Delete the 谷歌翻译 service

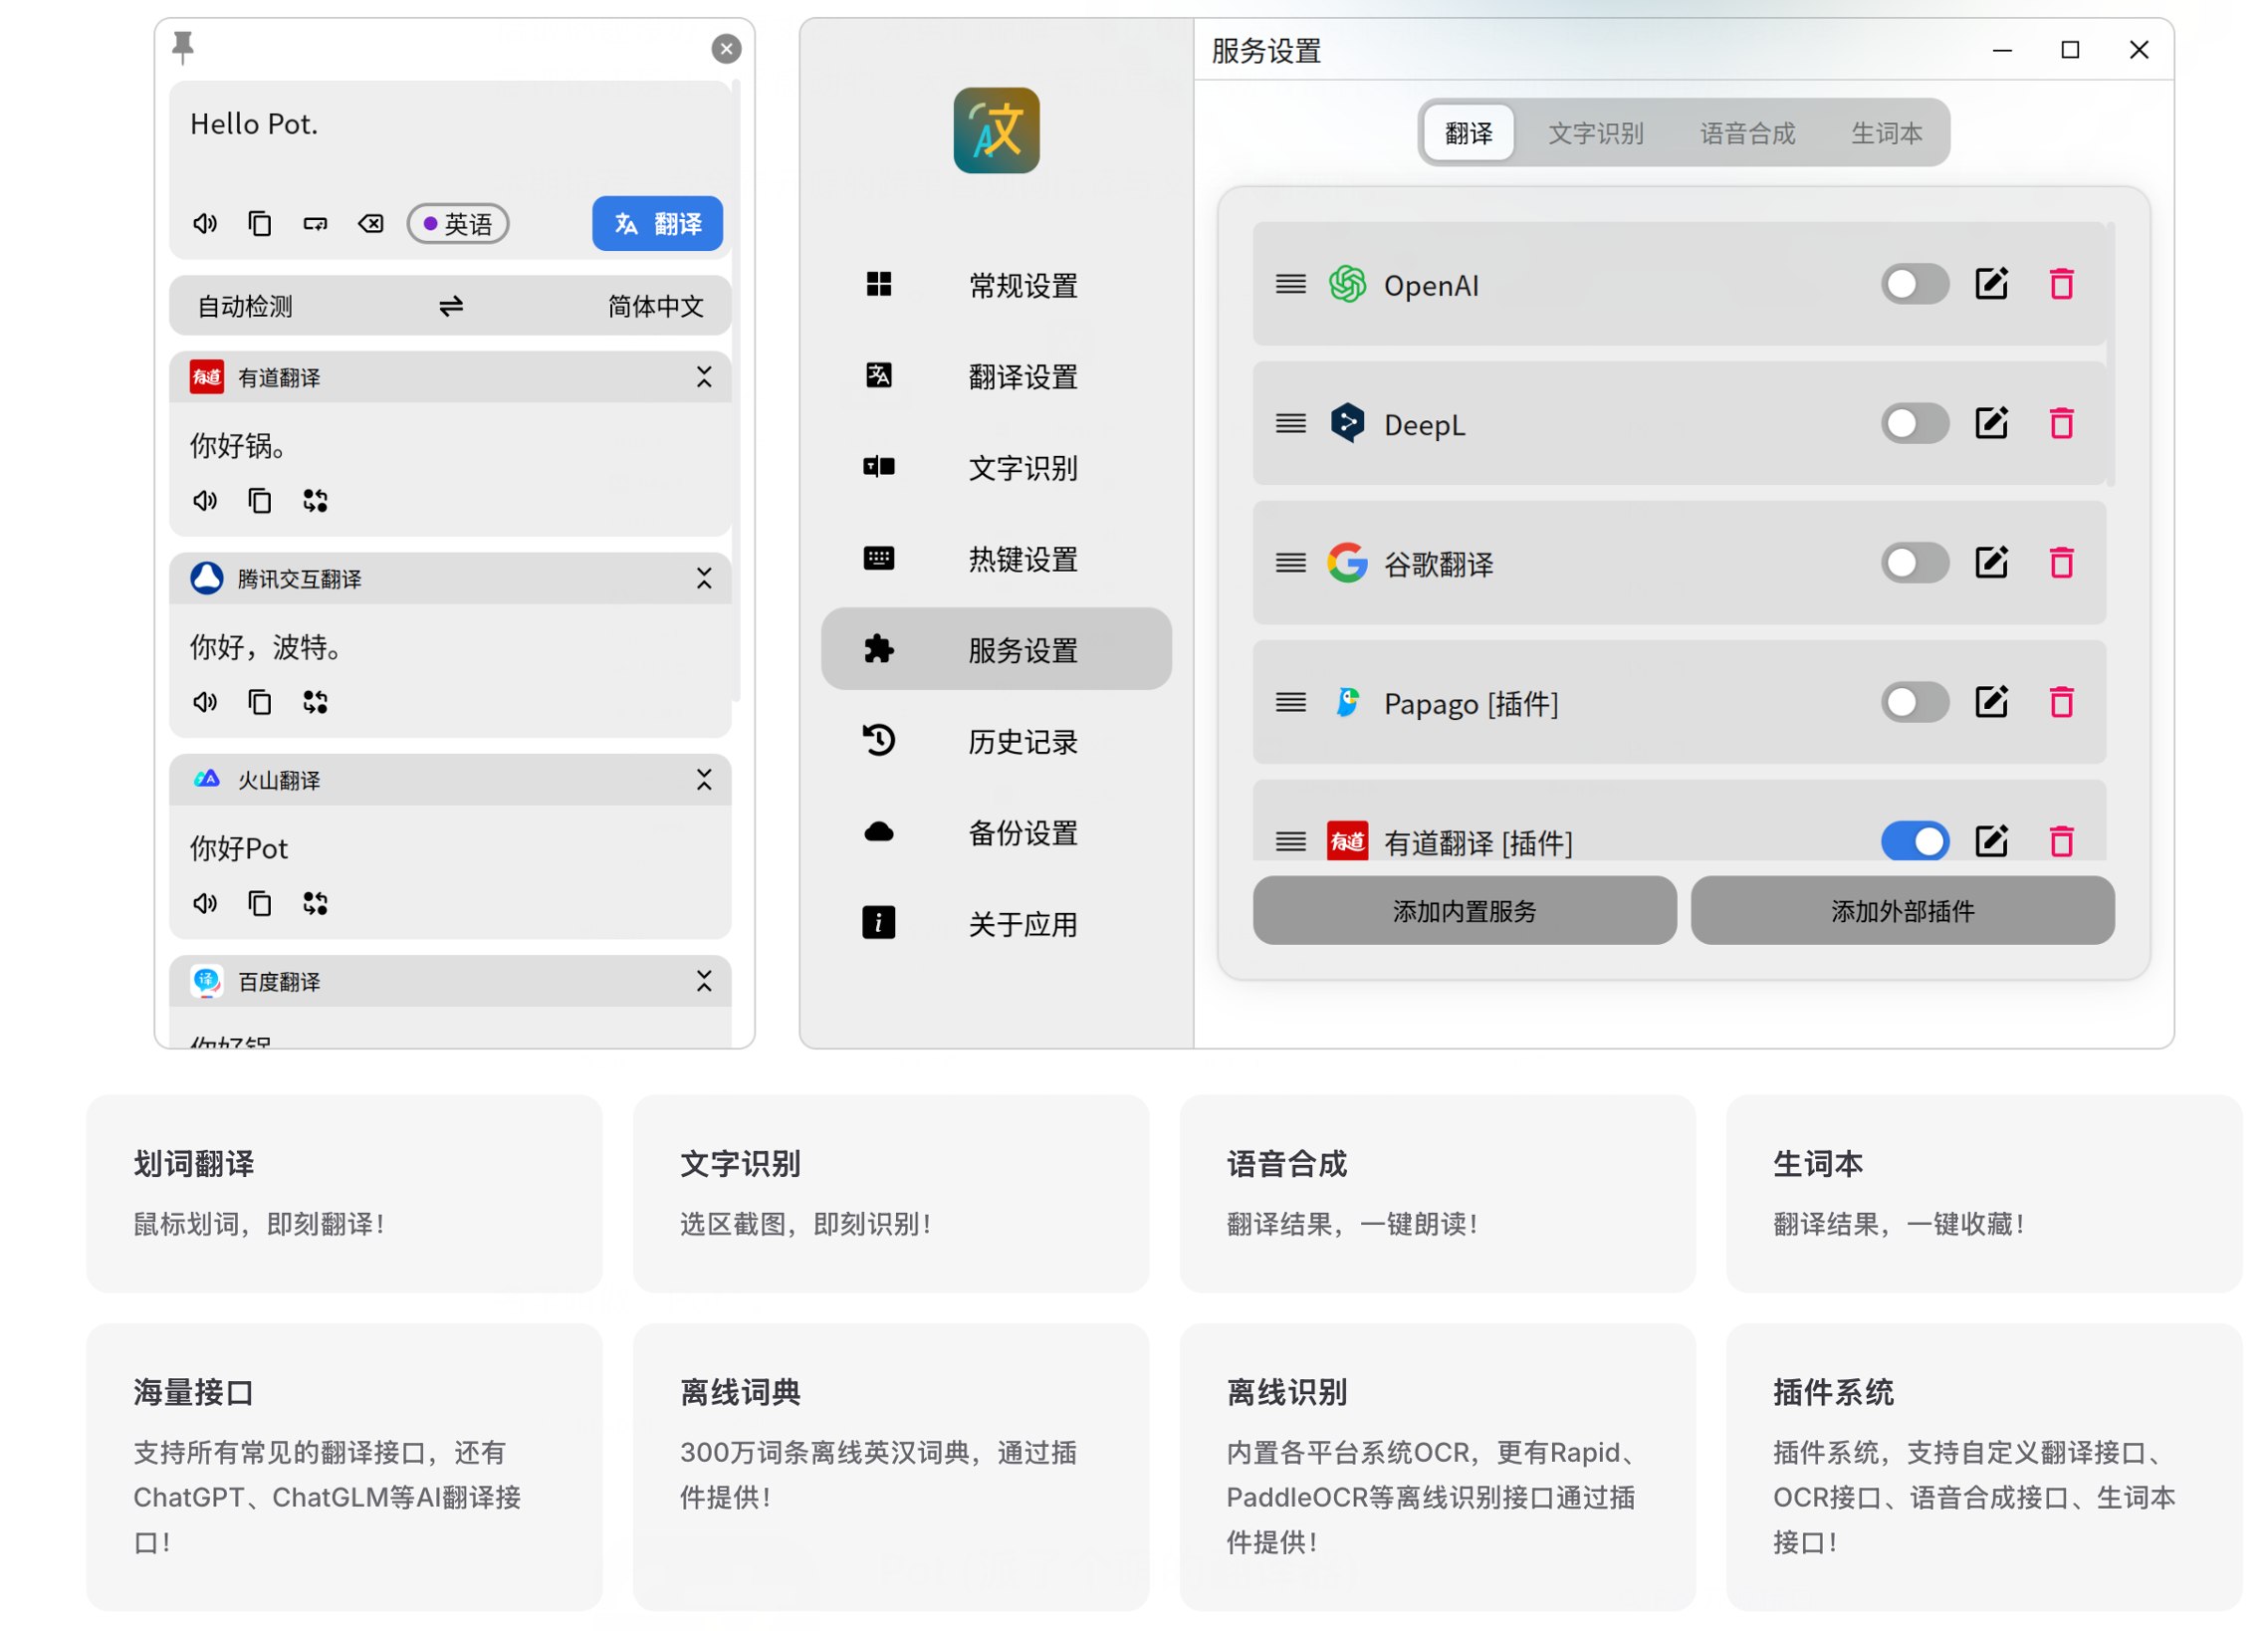(2061, 562)
